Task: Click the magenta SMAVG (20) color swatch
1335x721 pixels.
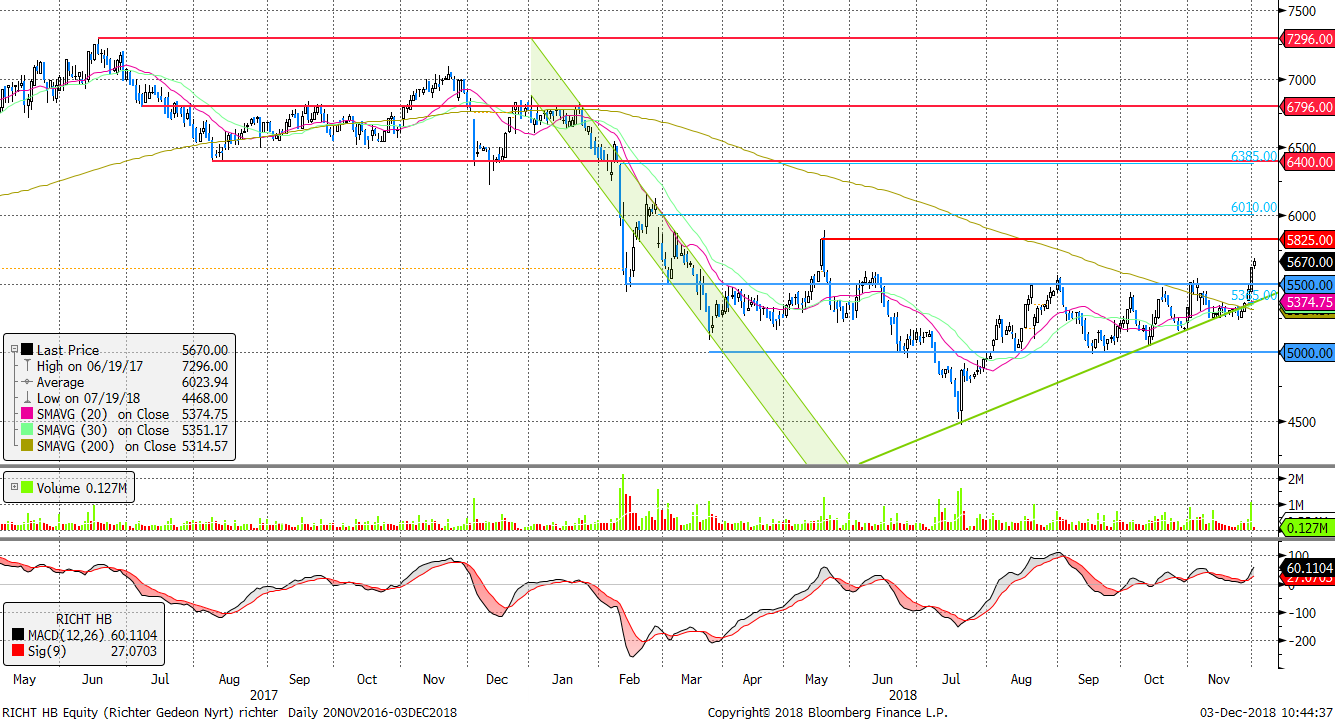Action: pyautogui.click(x=27, y=414)
